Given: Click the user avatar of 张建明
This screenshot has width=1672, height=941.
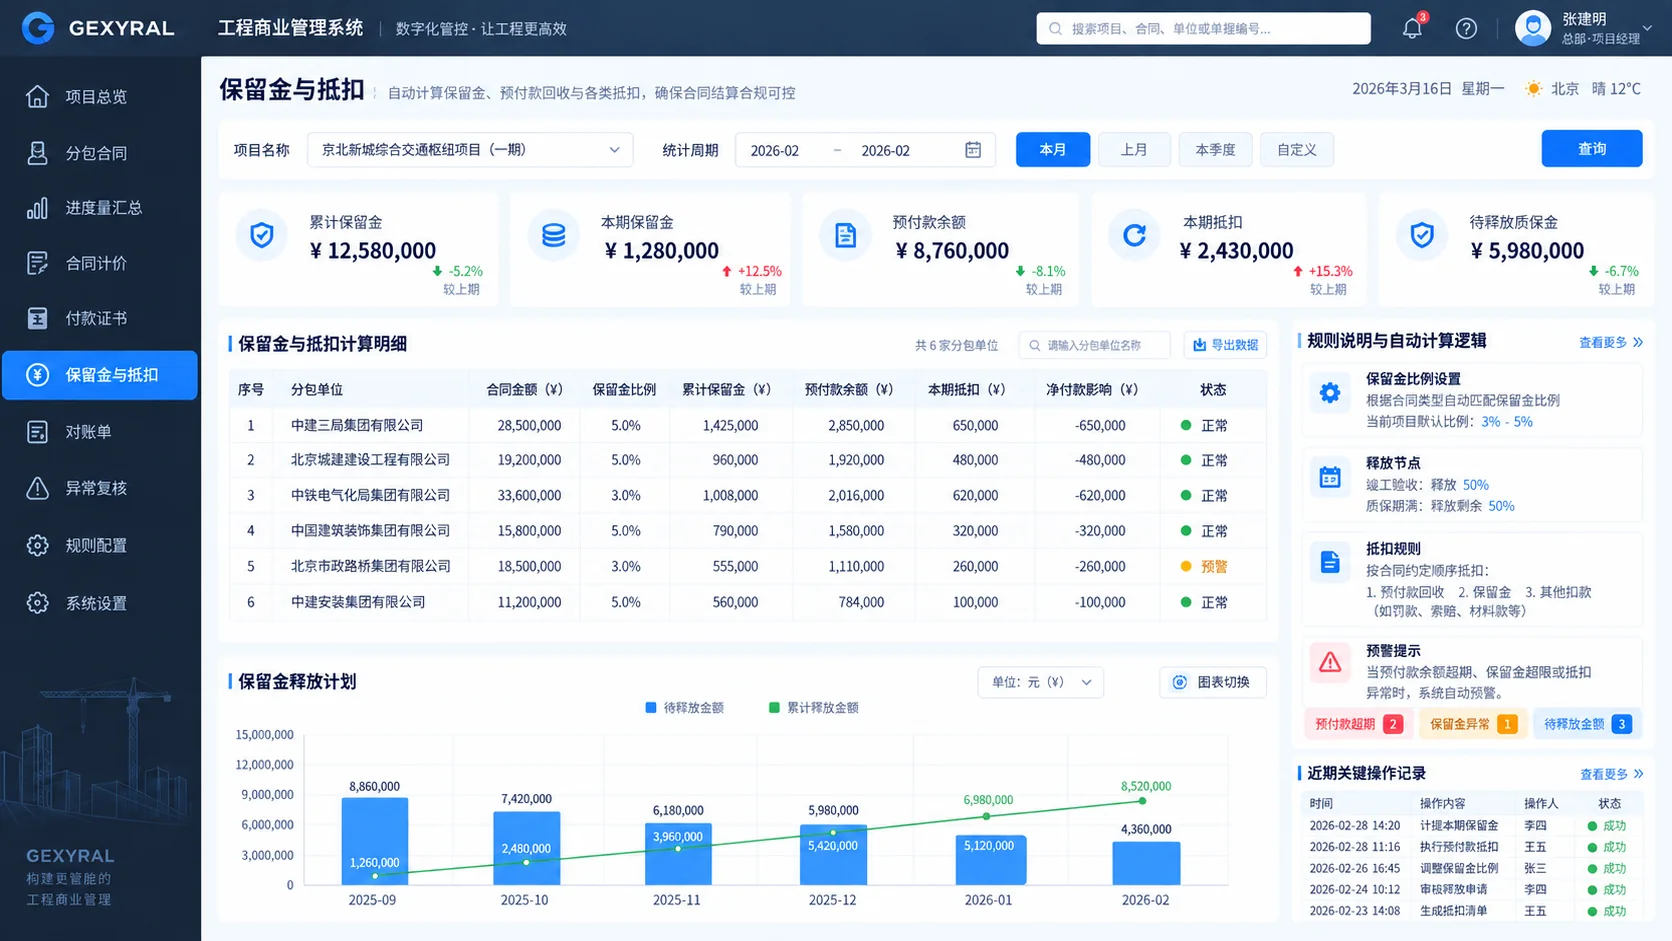Looking at the screenshot, I should coord(1533,28).
